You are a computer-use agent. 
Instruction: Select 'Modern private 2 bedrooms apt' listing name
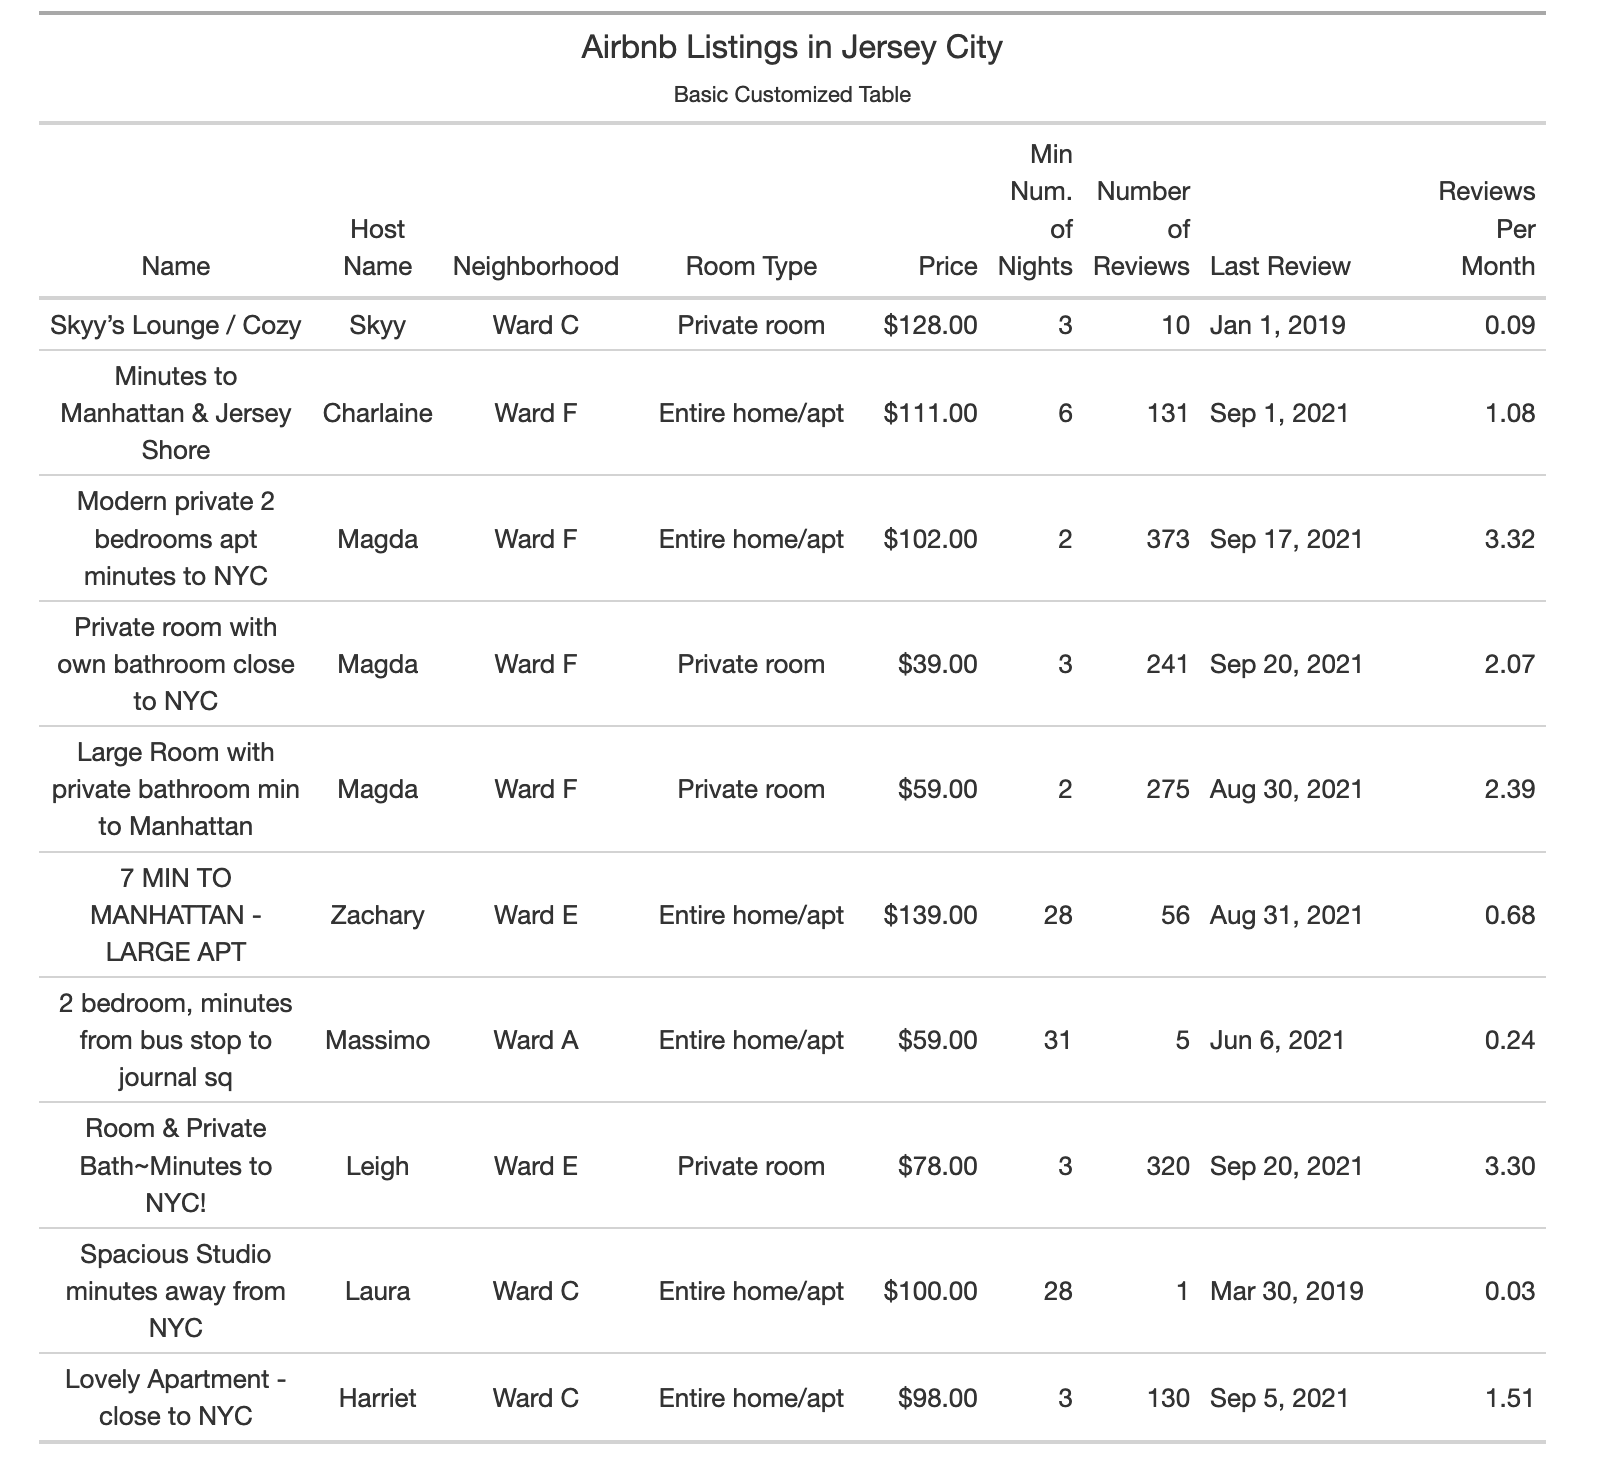(x=176, y=538)
